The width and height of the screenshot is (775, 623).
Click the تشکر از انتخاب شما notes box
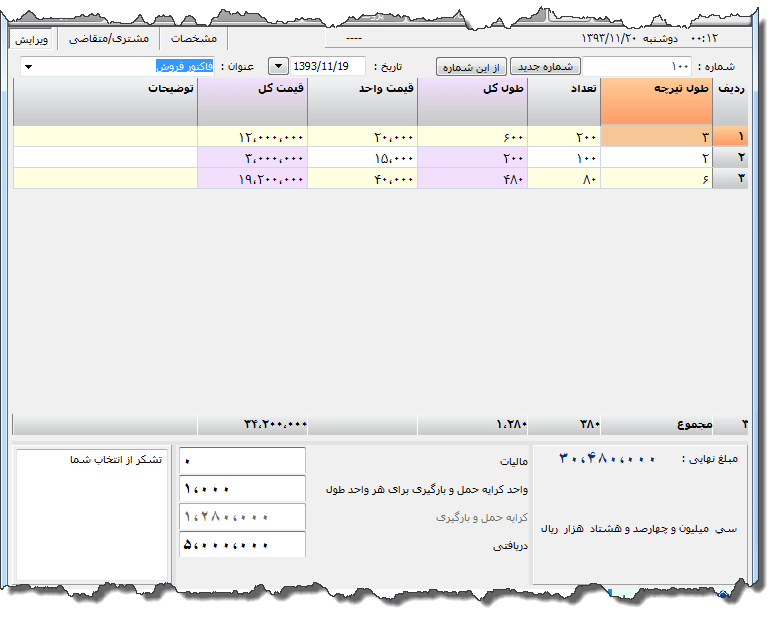click(92, 515)
